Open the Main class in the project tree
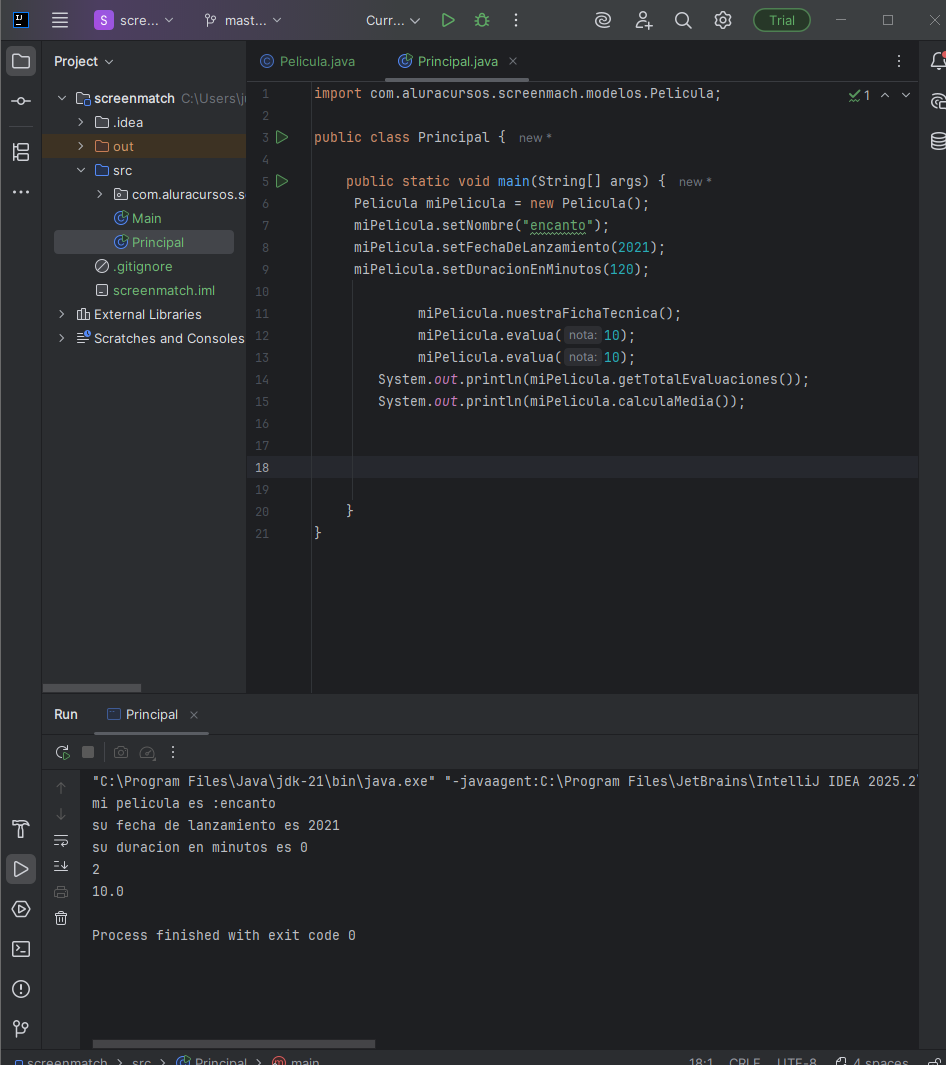This screenshot has height=1065, width=946. pos(138,218)
